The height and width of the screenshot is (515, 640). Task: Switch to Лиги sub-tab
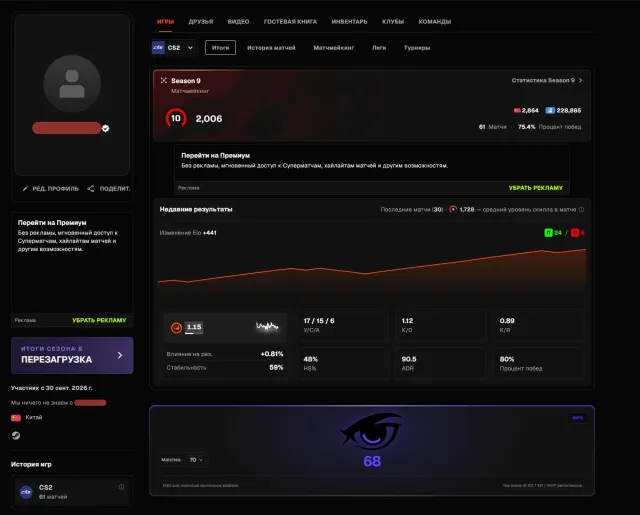[x=379, y=48]
